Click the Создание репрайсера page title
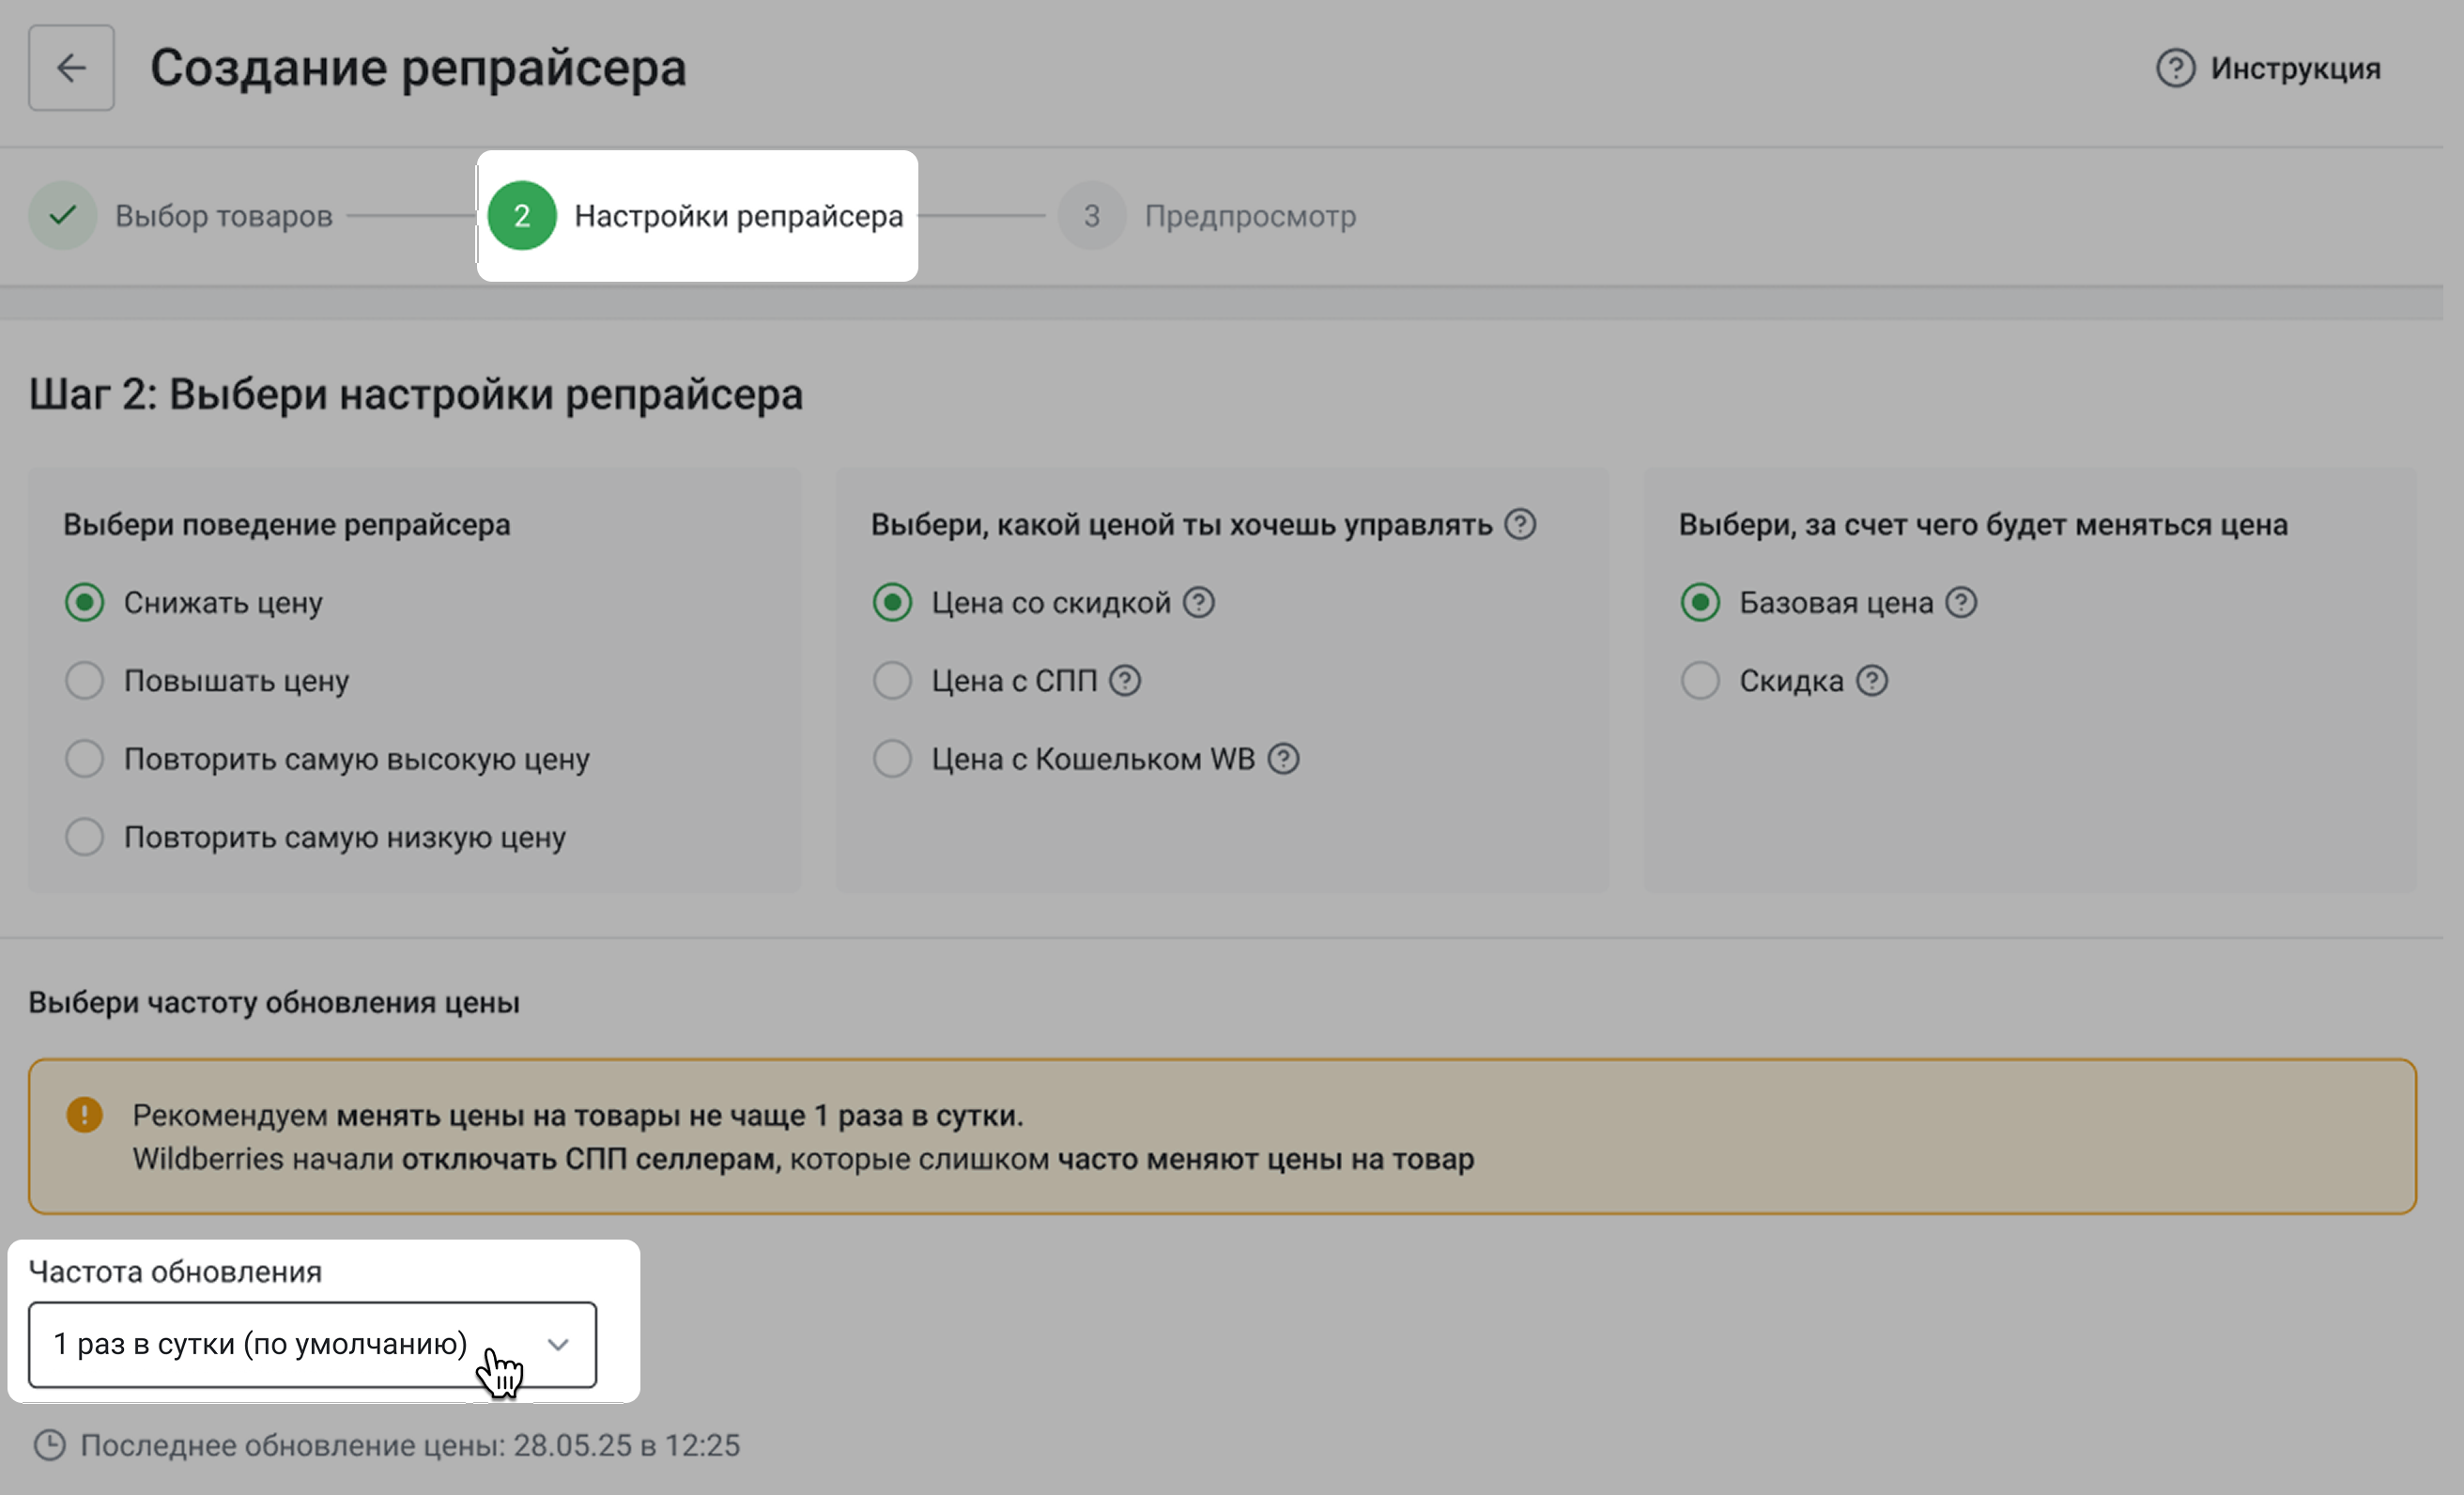Screen dimensions: 2464x1495 418,68
